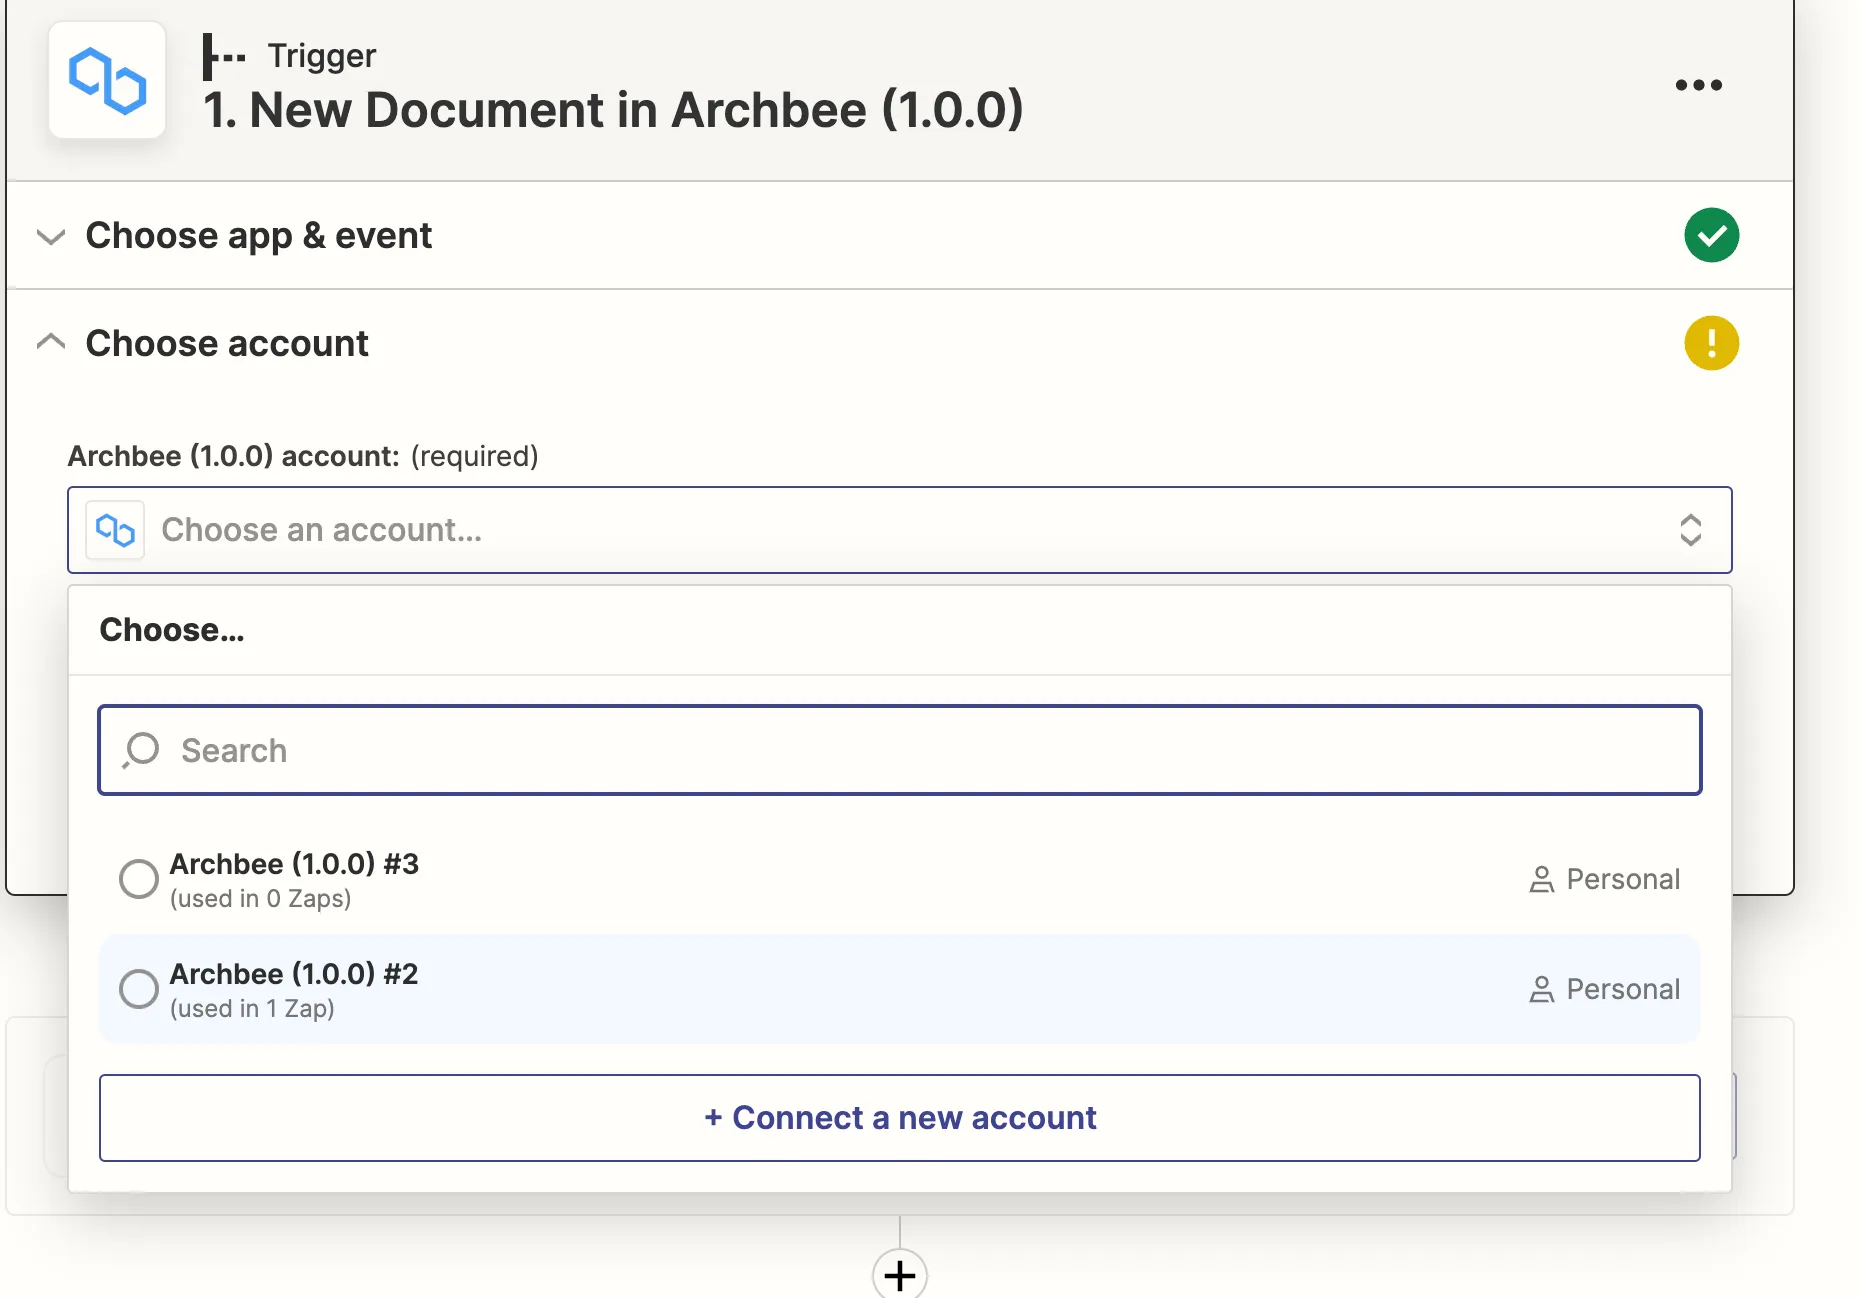This screenshot has height=1298, width=1860.
Task: Select the Archbee (1.0.0) #2 radio button
Action: 139,989
